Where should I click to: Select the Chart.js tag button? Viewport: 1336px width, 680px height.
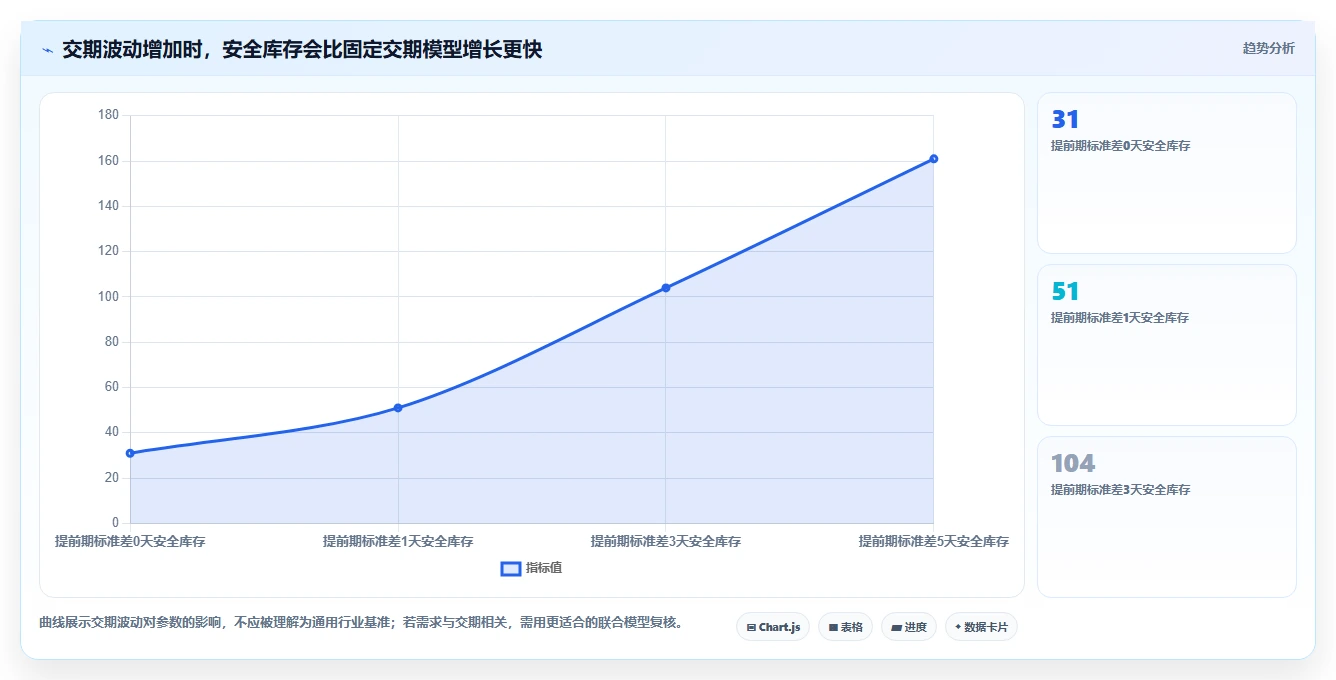click(x=773, y=627)
